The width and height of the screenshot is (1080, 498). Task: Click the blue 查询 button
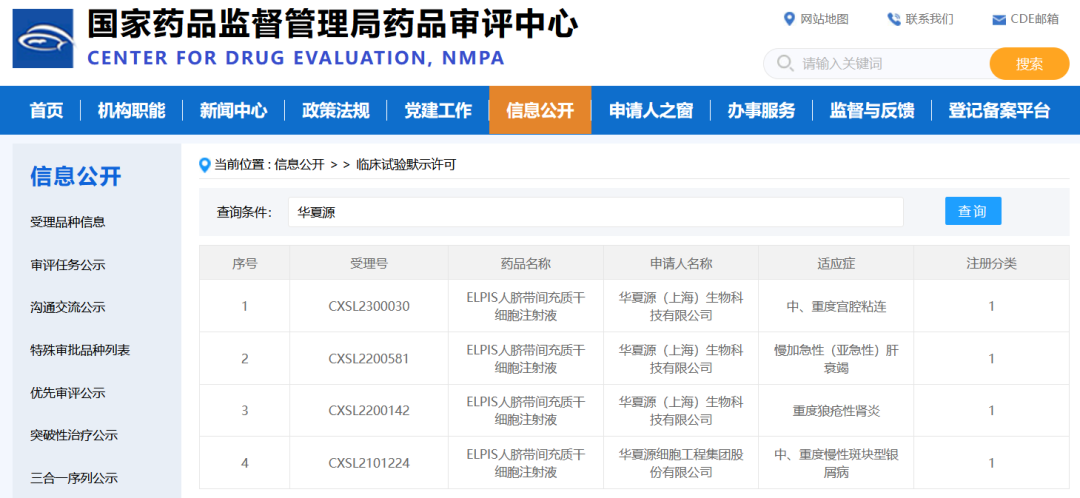973,211
